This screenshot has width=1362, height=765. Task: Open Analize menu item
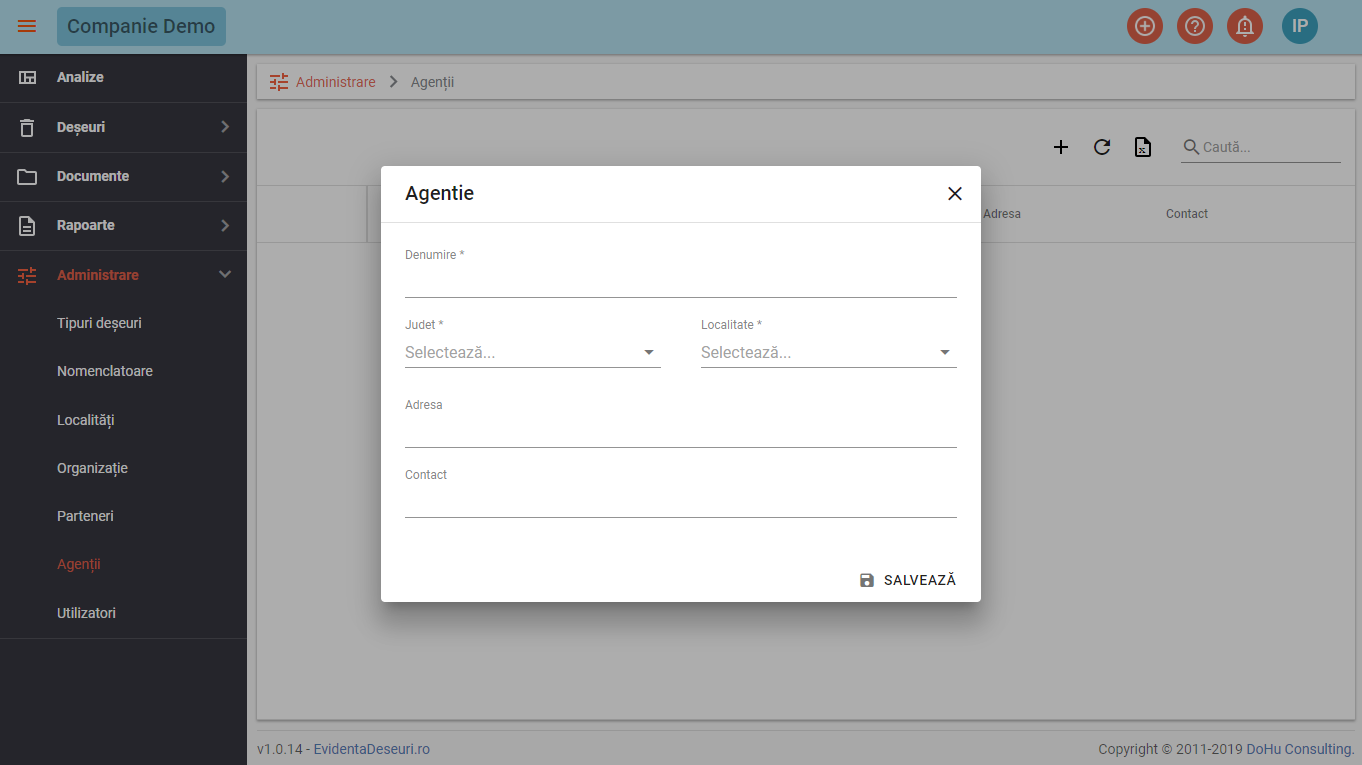[123, 77]
